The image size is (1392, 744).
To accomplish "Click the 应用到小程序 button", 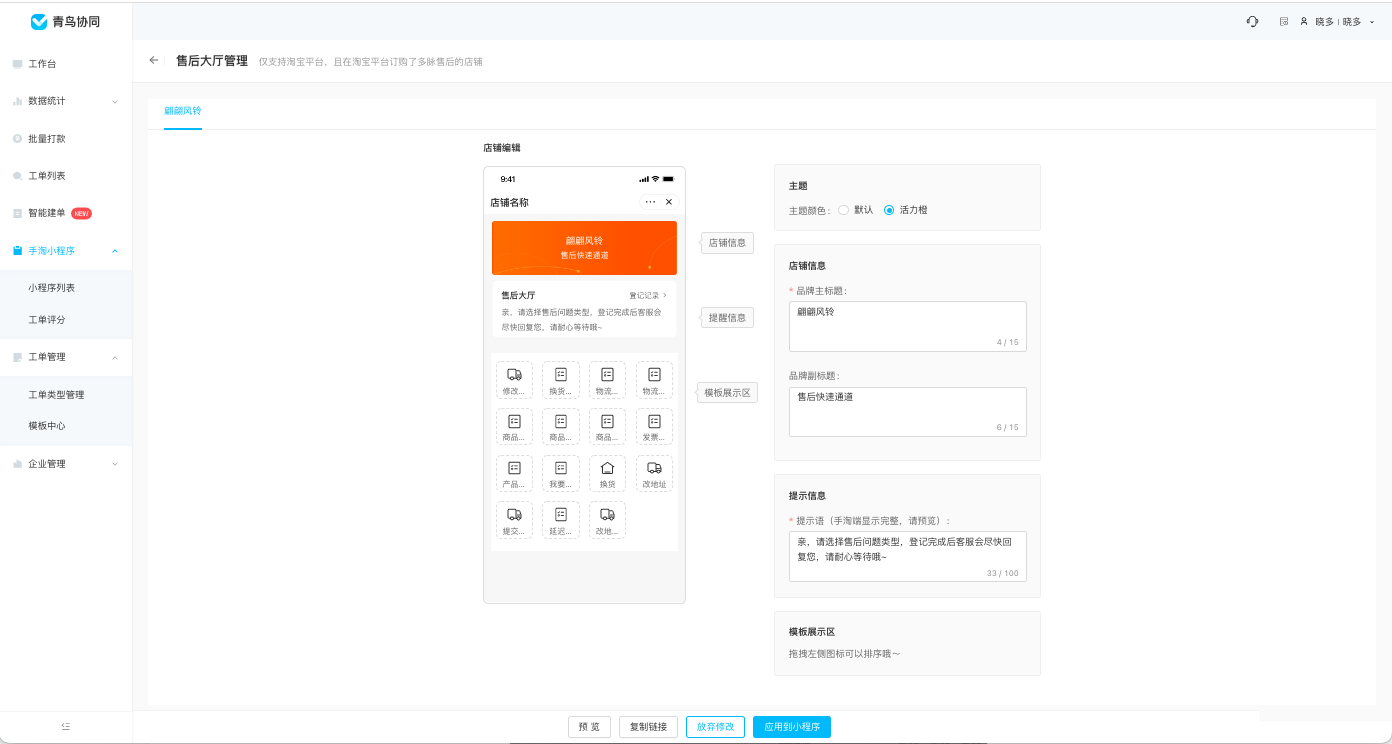I will [x=792, y=727].
